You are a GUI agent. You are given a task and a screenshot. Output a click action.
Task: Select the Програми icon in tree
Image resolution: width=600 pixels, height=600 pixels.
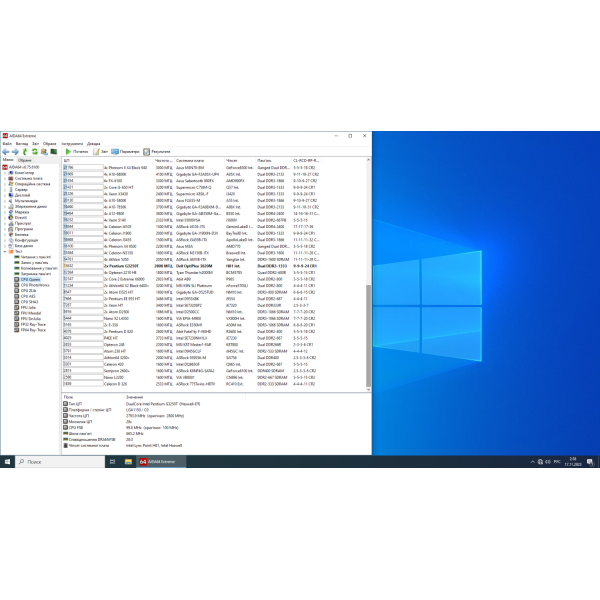tap(11, 229)
